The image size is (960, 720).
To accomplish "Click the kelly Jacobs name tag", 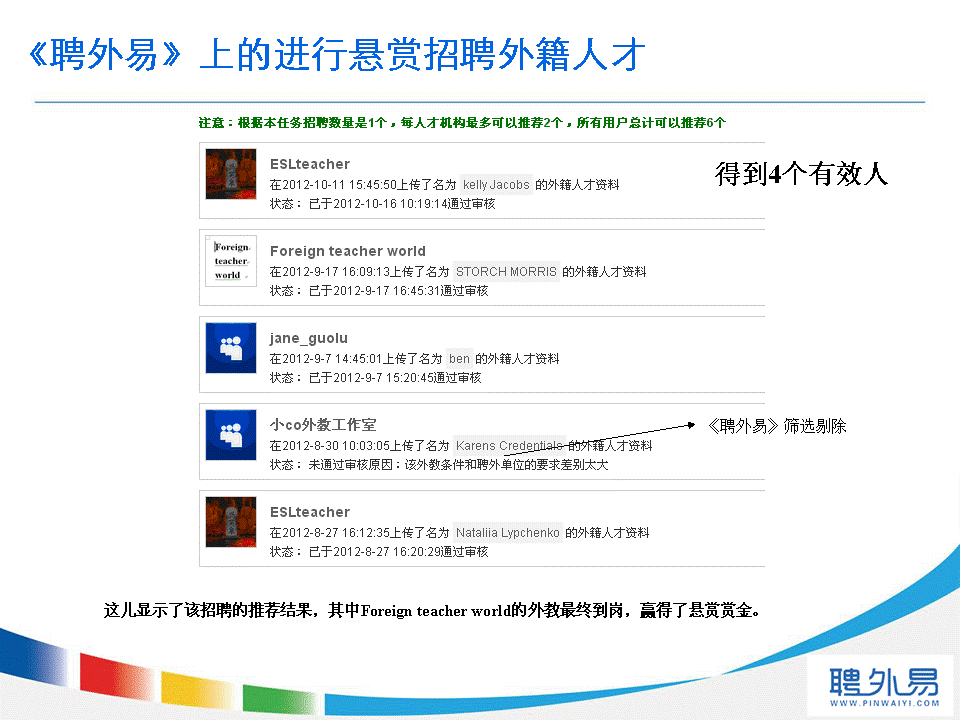I will click(x=496, y=185).
